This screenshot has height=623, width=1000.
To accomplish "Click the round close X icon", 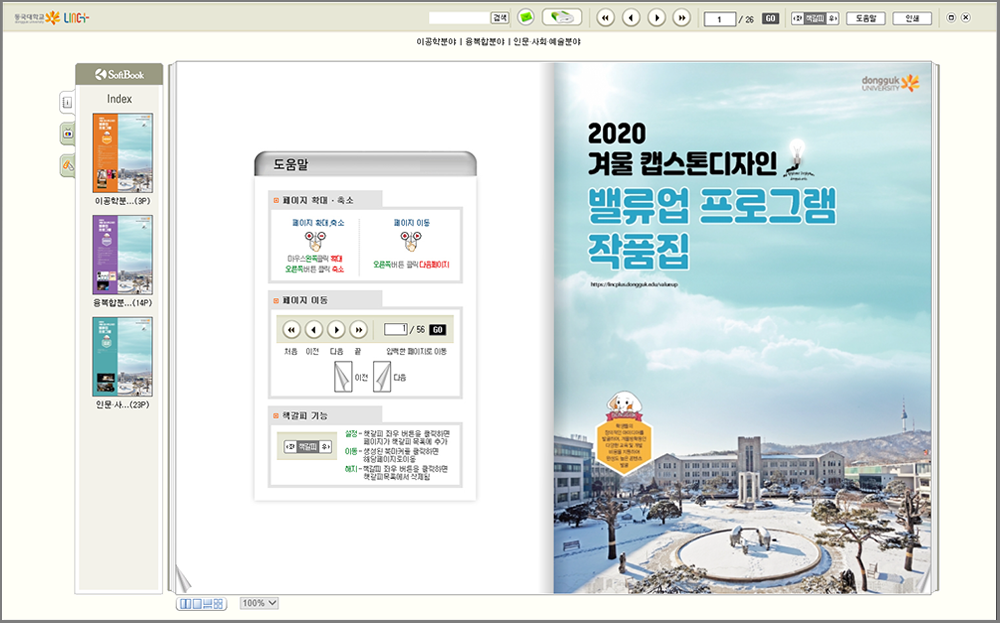I will (966, 18).
